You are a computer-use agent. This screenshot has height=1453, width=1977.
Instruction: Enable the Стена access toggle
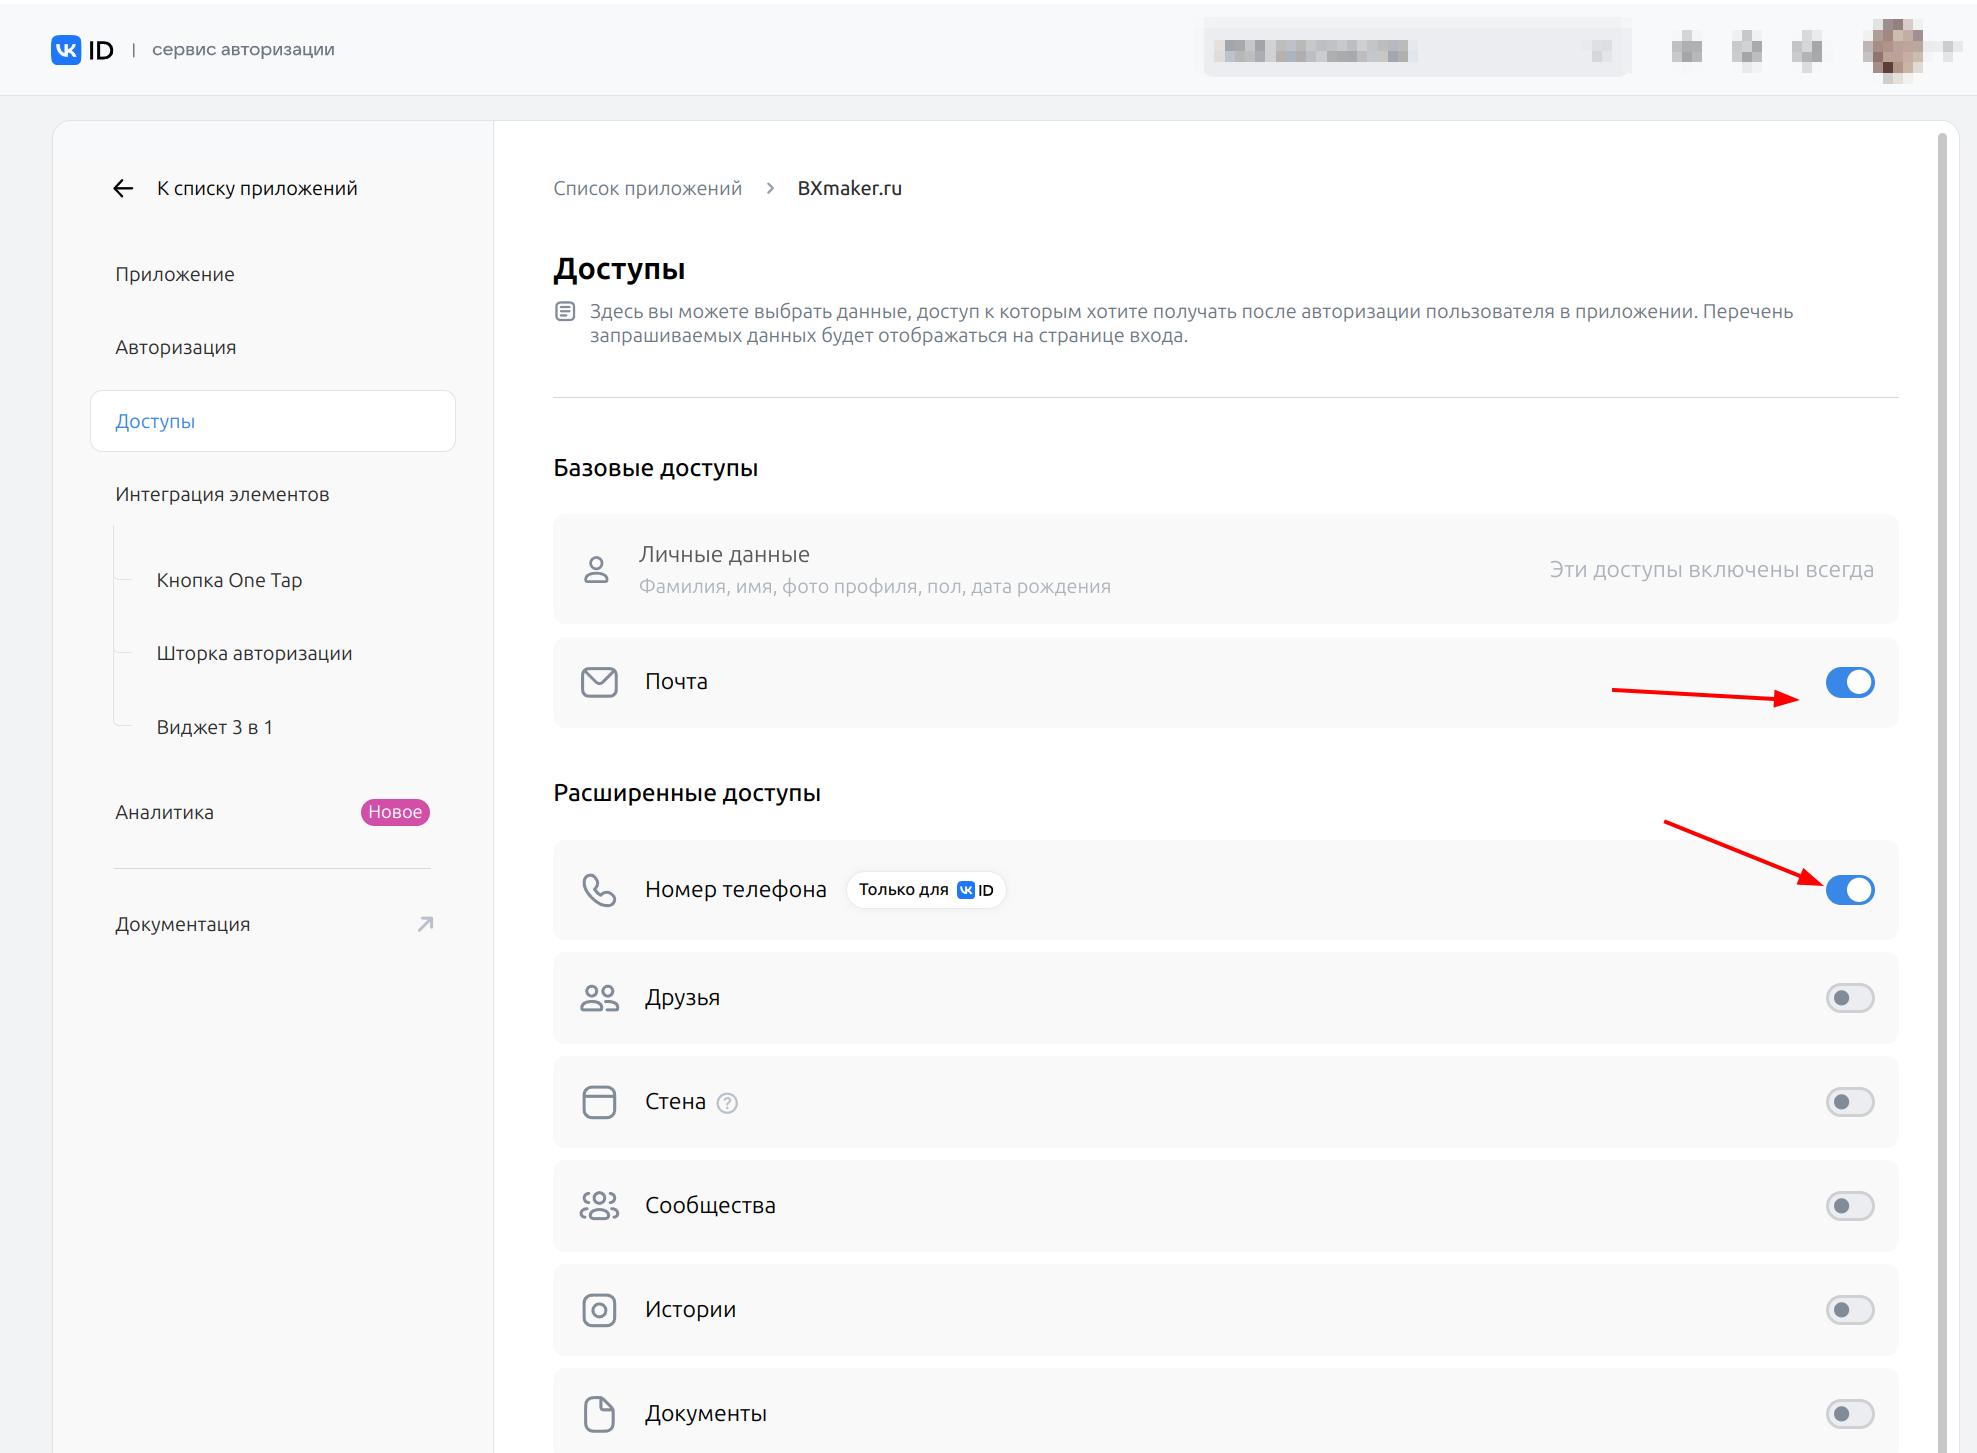pos(1850,1102)
